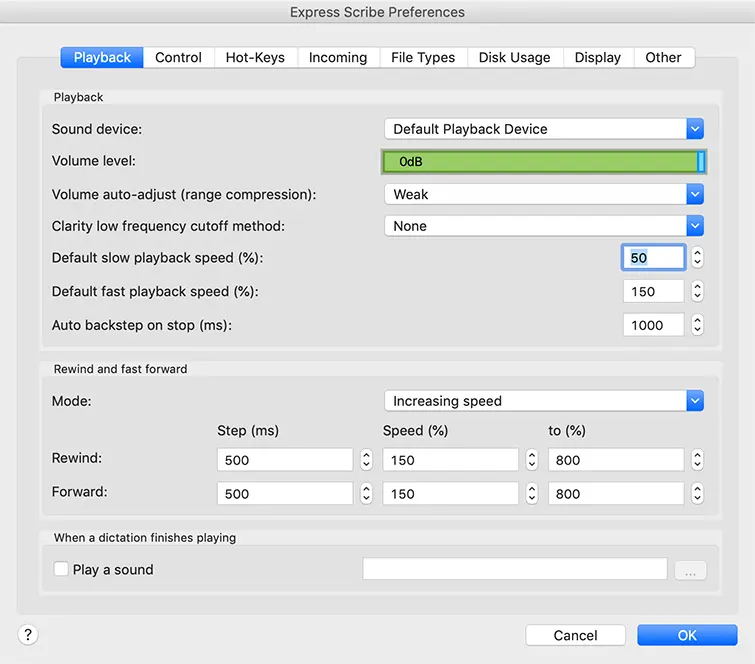Screen dimensions: 755x664
Task: Enable the Play a sound checkbox
Action: pos(61,569)
